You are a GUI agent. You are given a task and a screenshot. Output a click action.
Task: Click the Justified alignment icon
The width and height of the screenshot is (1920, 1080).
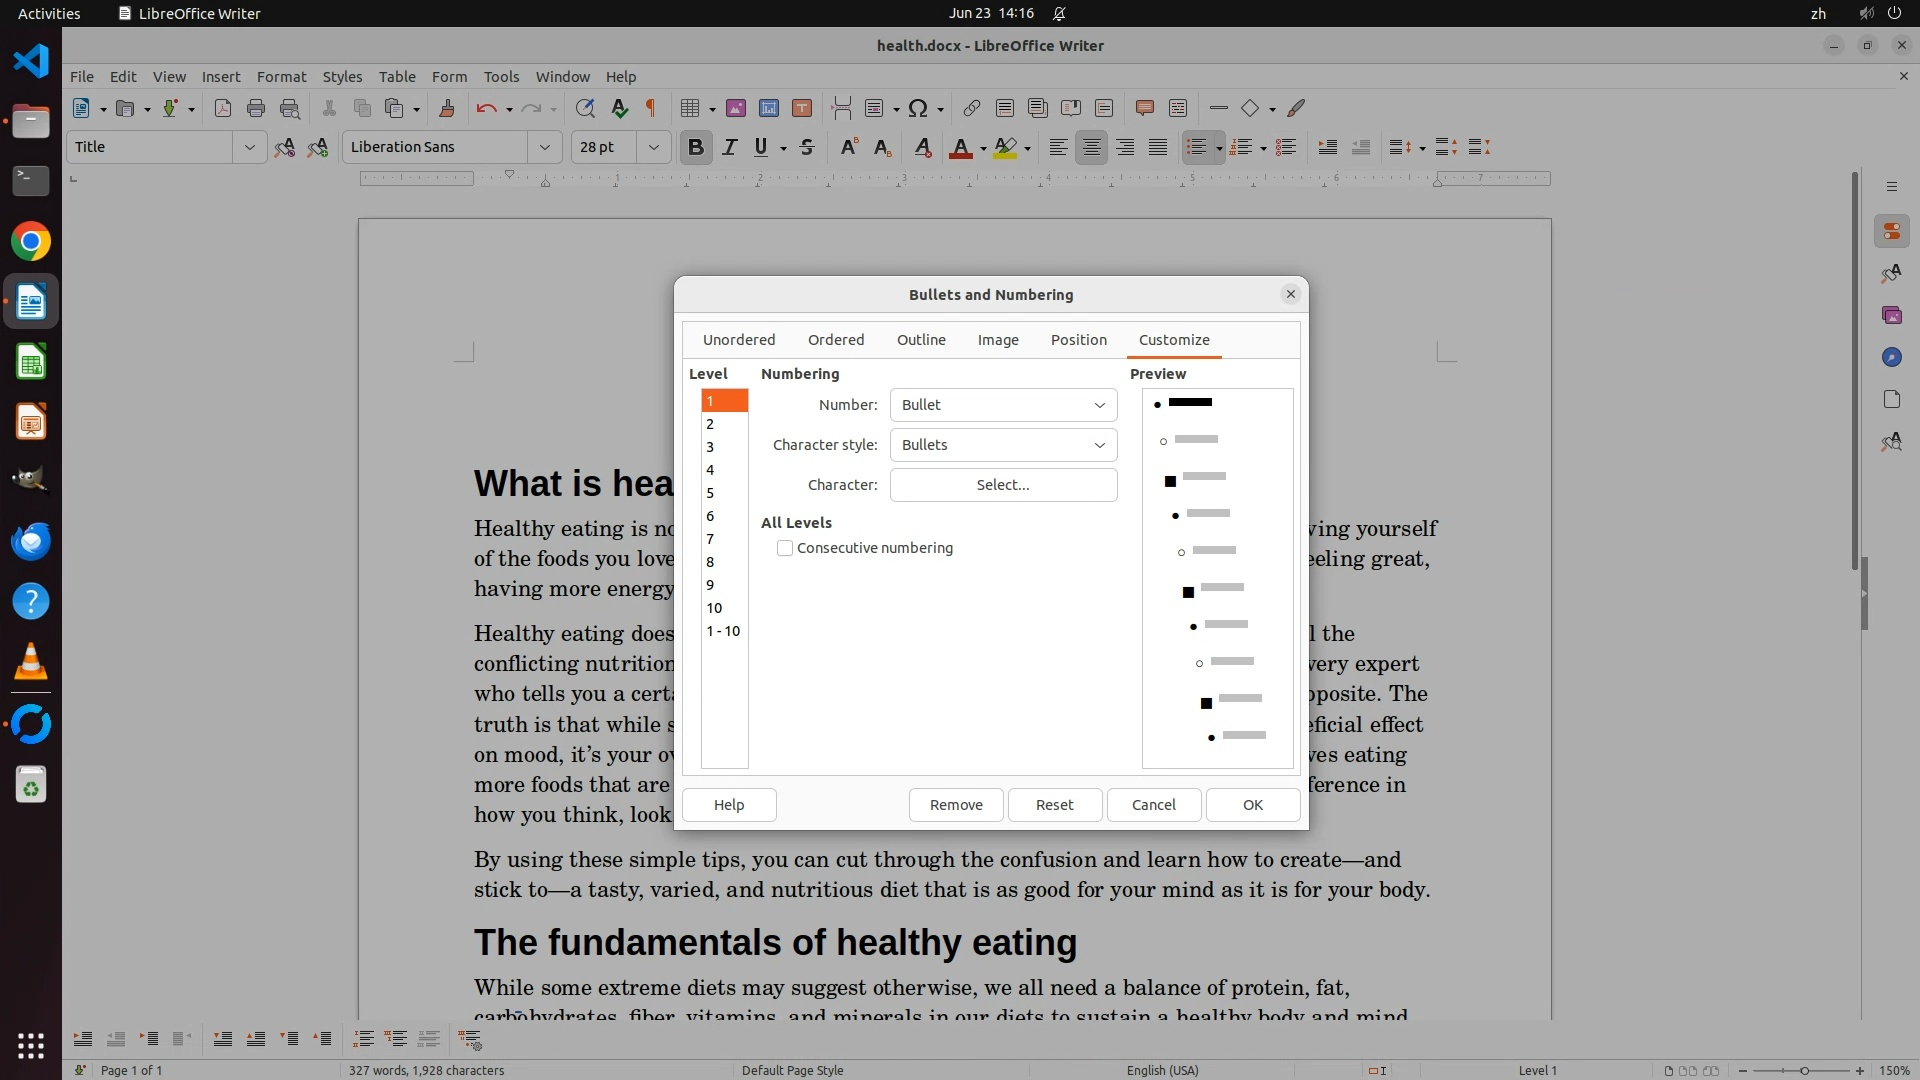pos(1158,148)
